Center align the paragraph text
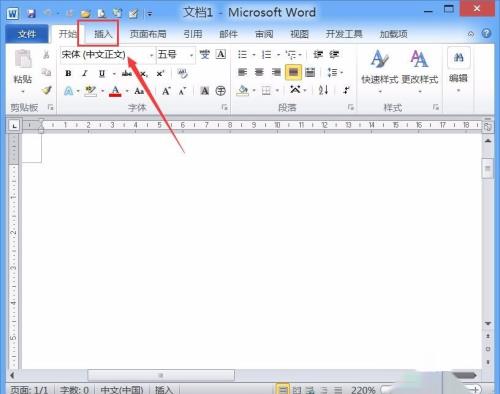Viewport: 500px width, 394px height. pos(259,72)
